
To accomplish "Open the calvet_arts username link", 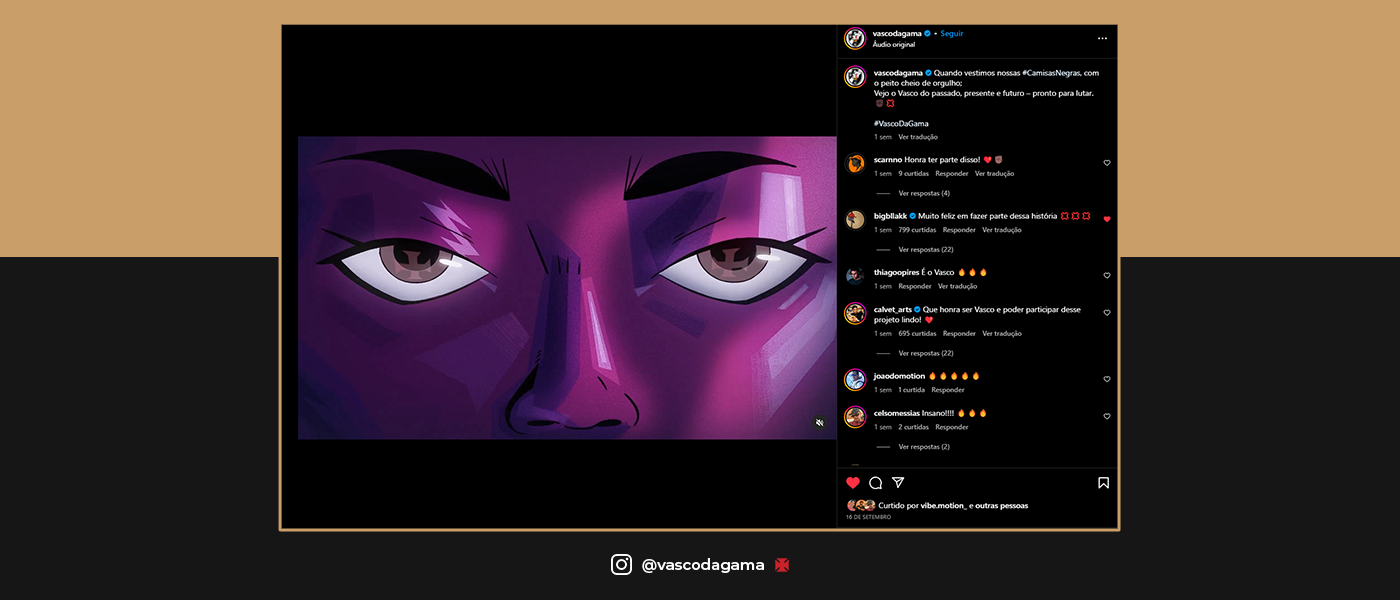I will (893, 310).
